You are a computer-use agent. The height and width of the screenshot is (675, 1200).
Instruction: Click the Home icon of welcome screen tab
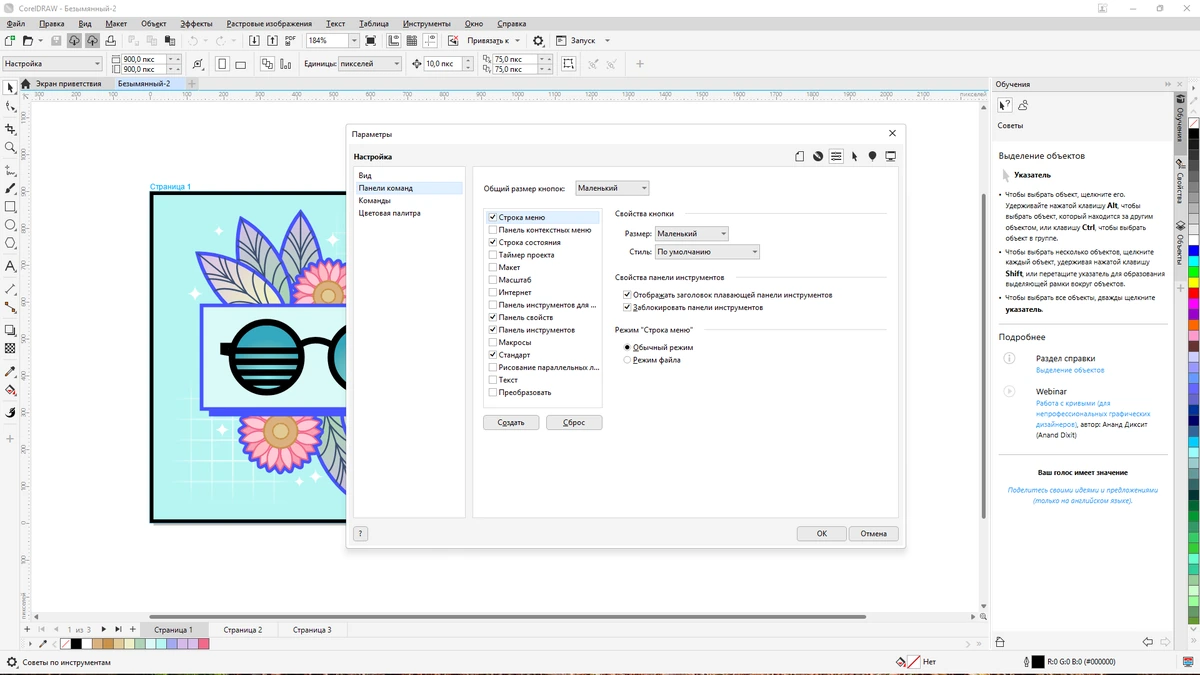[26, 84]
